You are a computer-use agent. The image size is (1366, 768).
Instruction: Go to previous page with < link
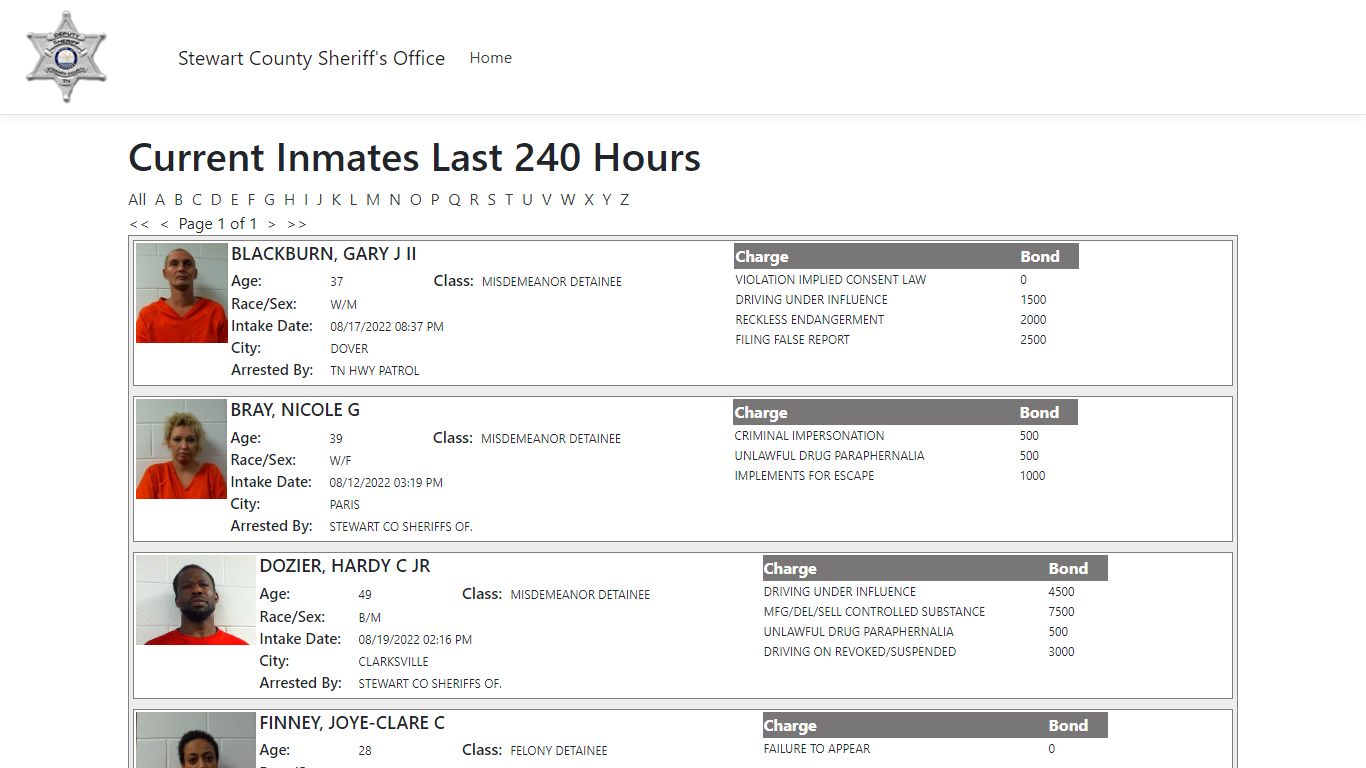pyautogui.click(x=164, y=224)
